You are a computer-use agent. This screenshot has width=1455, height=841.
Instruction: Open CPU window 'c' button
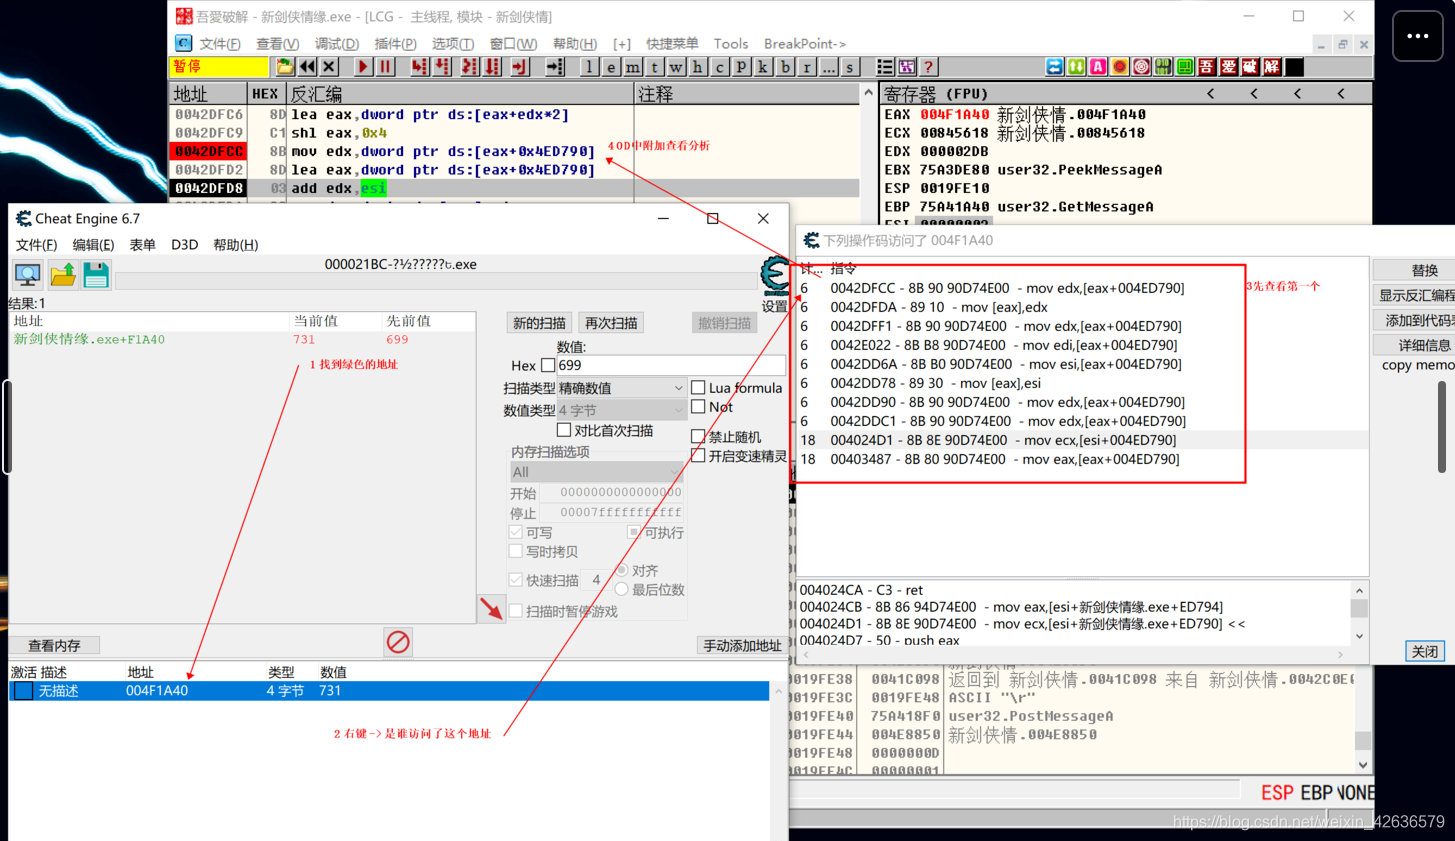(720, 67)
